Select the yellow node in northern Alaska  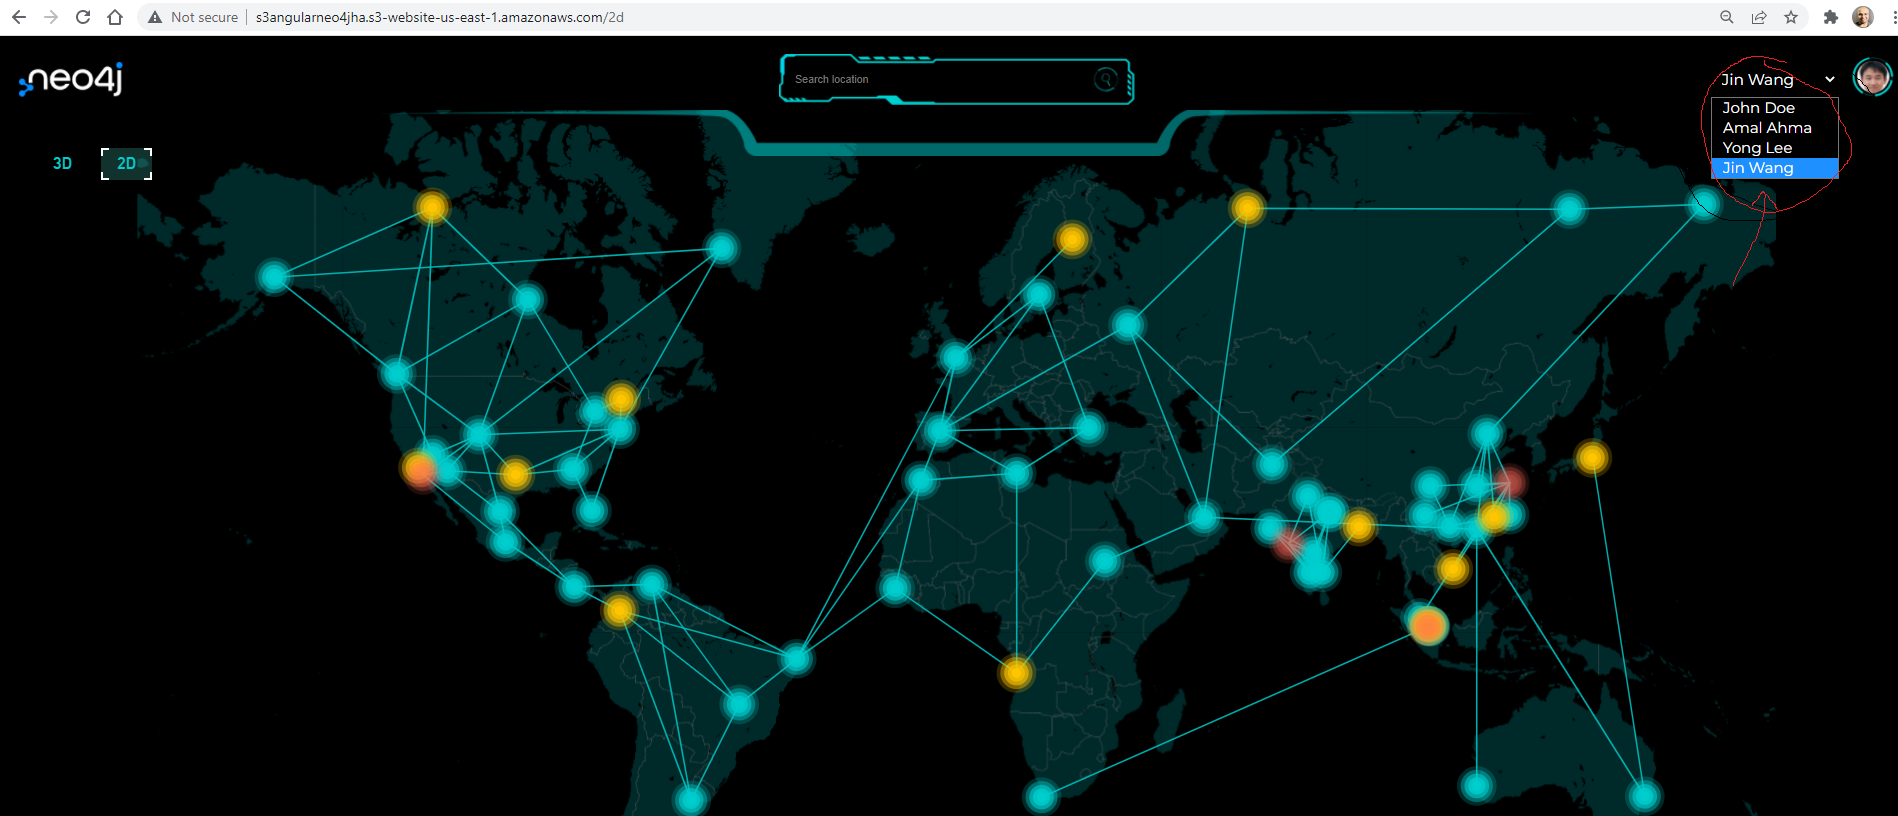[432, 207]
